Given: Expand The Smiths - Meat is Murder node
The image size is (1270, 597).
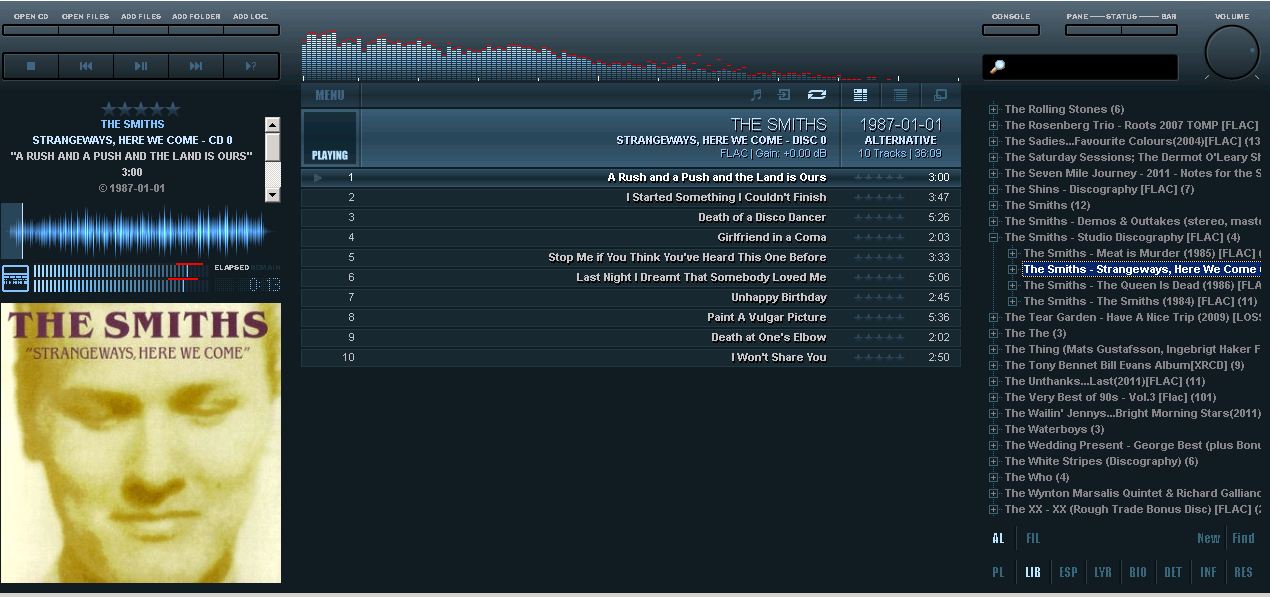Looking at the screenshot, I should 1013,254.
